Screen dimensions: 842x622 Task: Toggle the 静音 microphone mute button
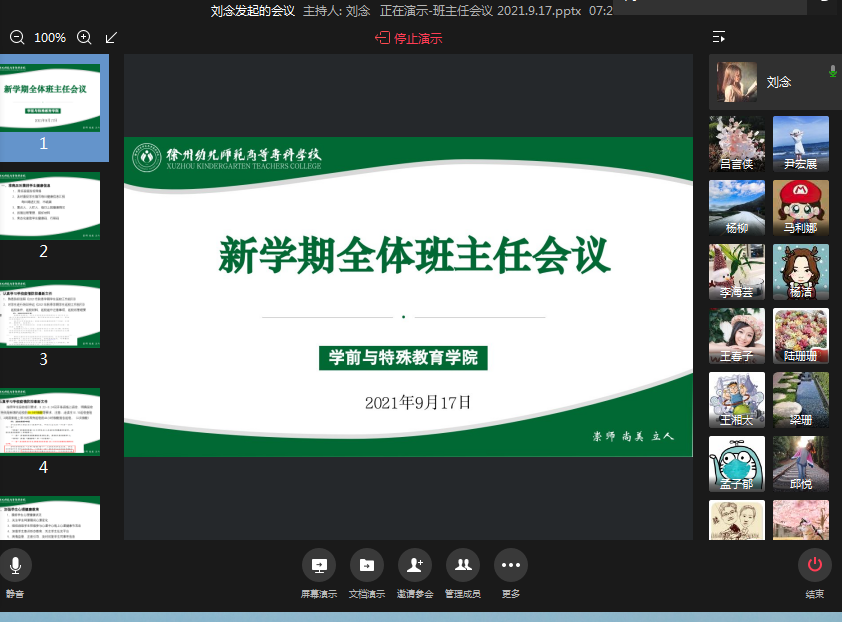tap(15, 566)
